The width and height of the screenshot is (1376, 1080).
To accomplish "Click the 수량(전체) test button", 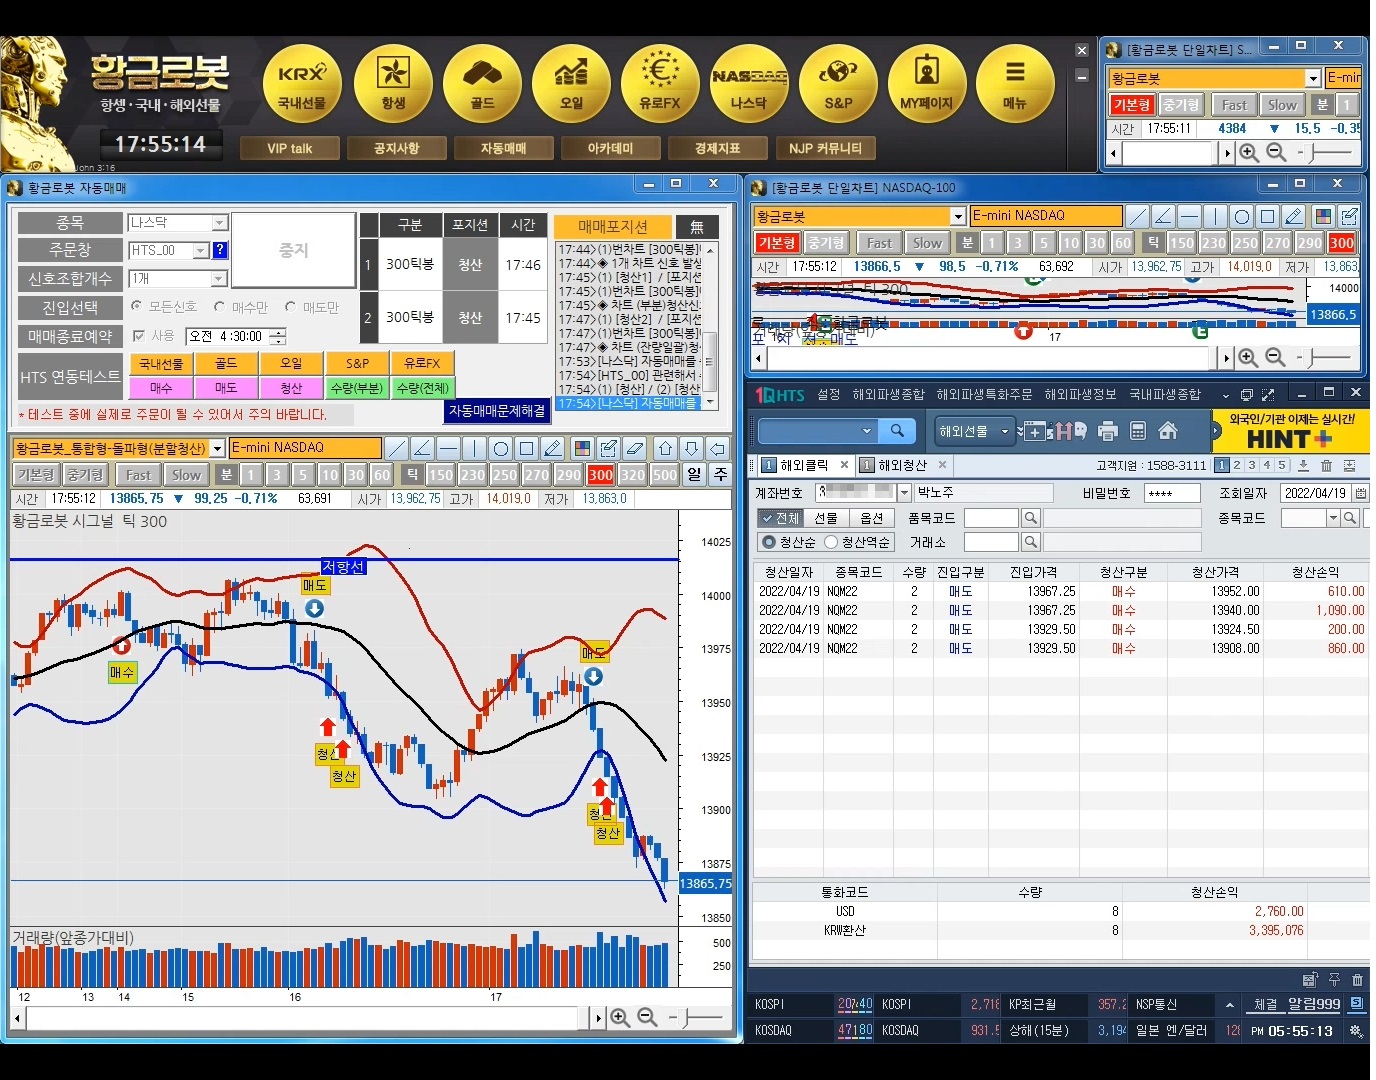I will tap(422, 388).
